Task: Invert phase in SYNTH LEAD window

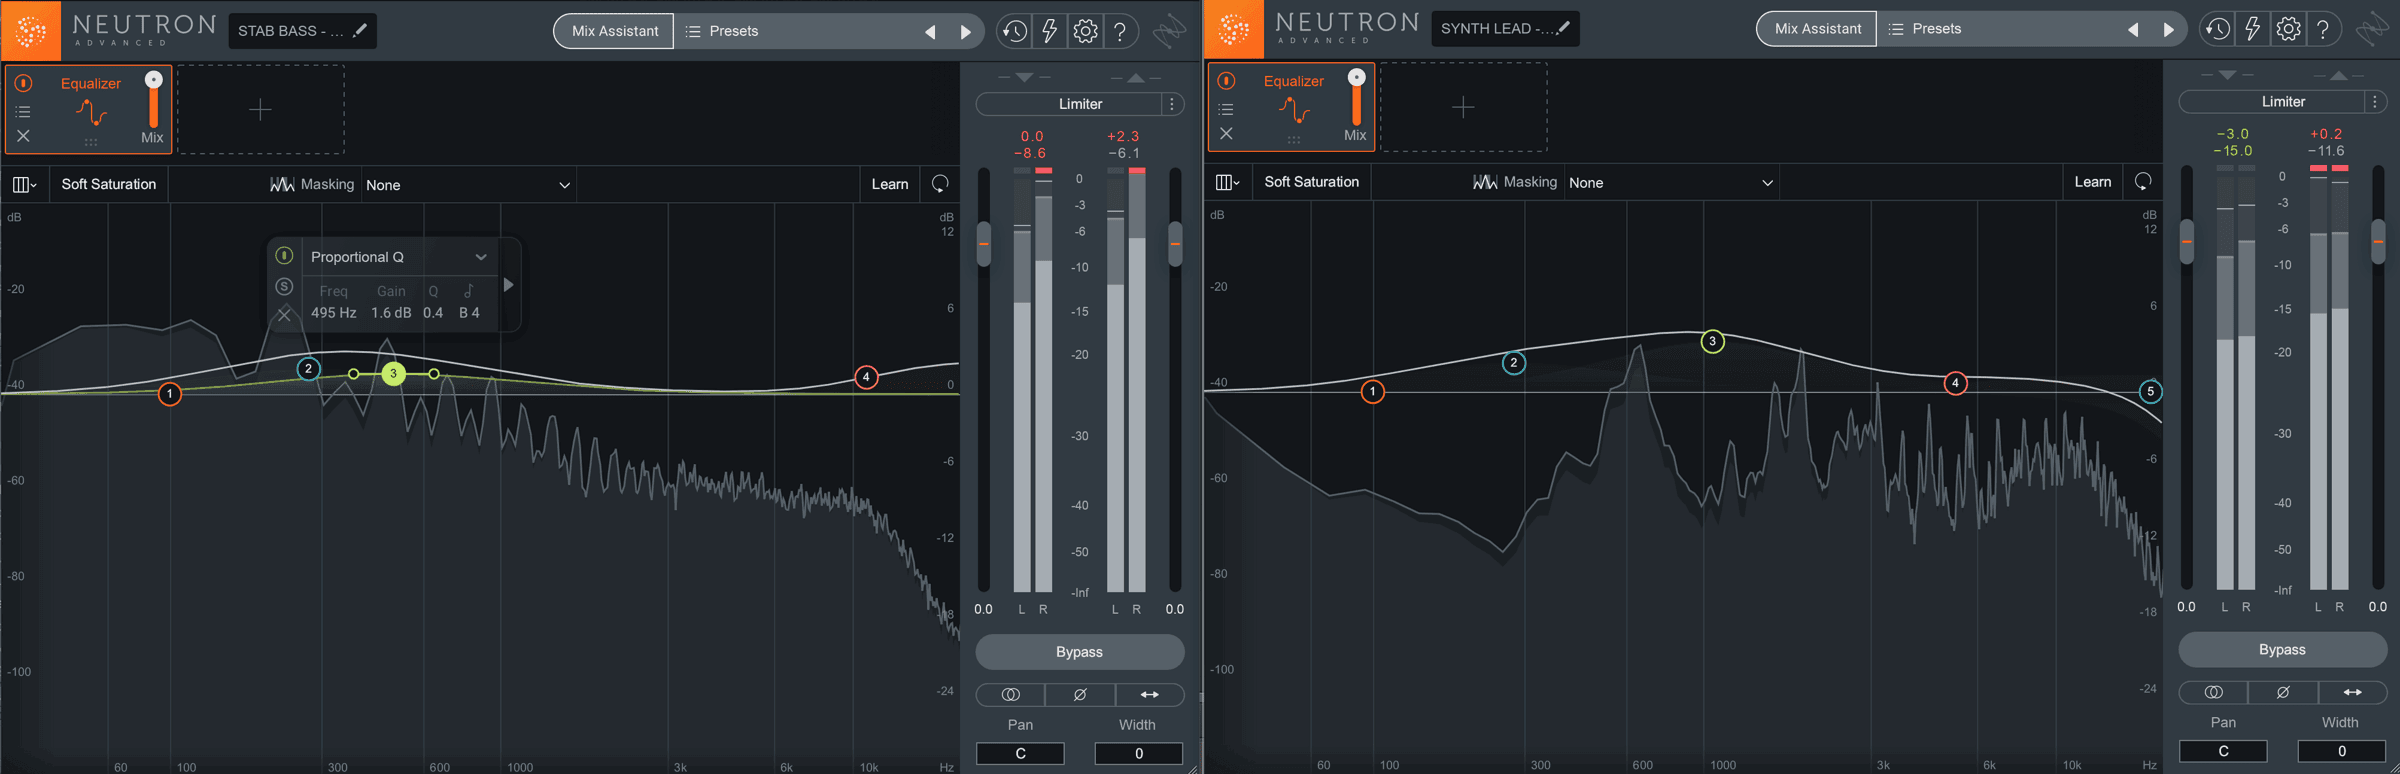Action: 2283,692
